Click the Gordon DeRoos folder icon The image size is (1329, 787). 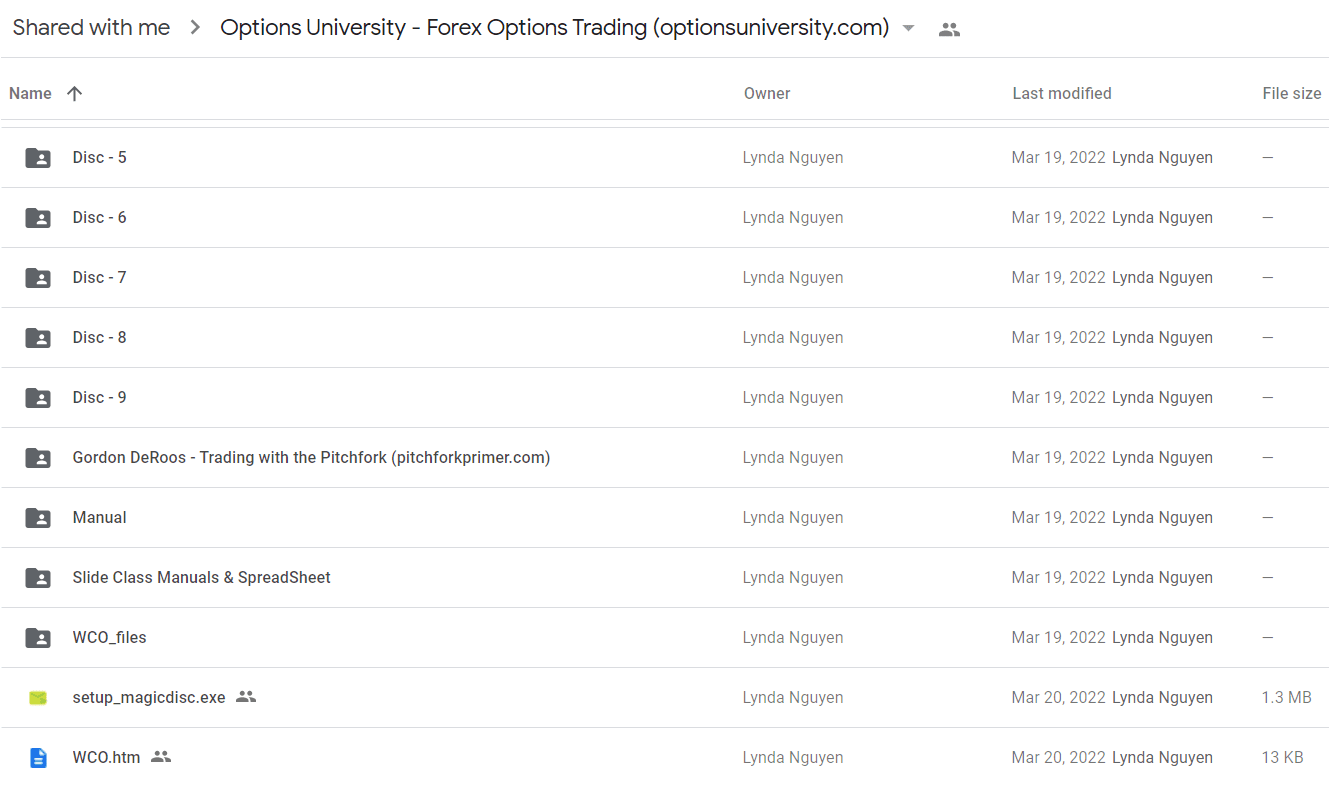[38, 457]
